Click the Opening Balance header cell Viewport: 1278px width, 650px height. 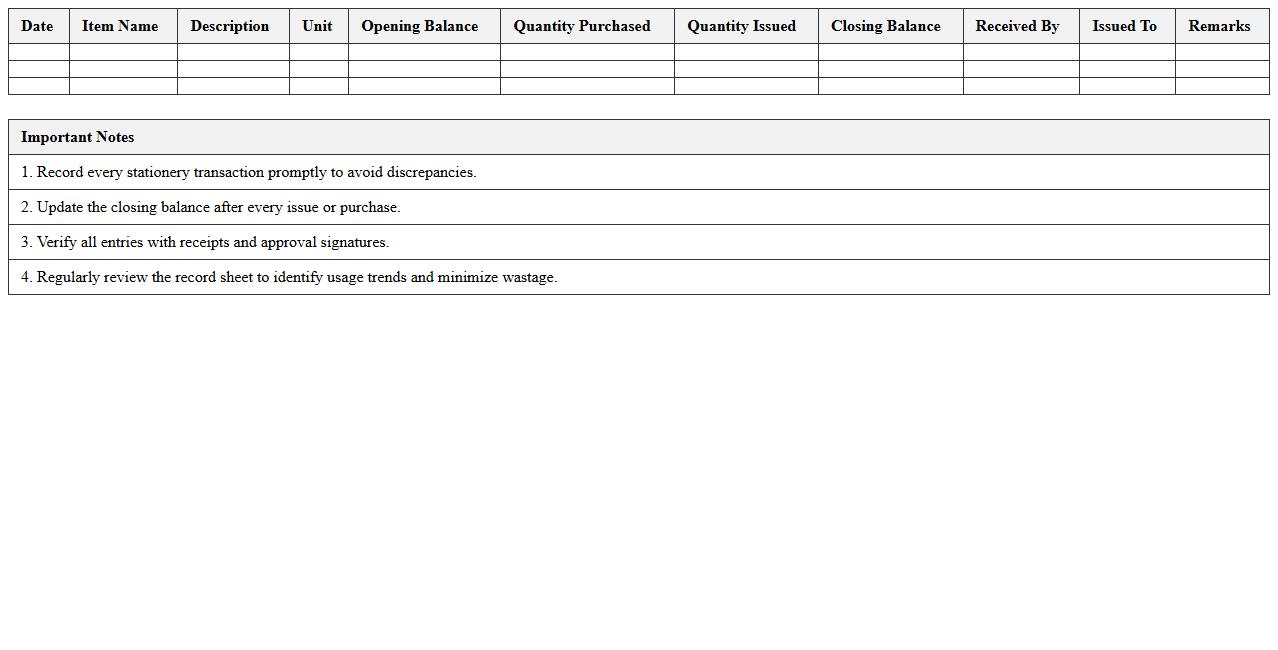coord(420,26)
